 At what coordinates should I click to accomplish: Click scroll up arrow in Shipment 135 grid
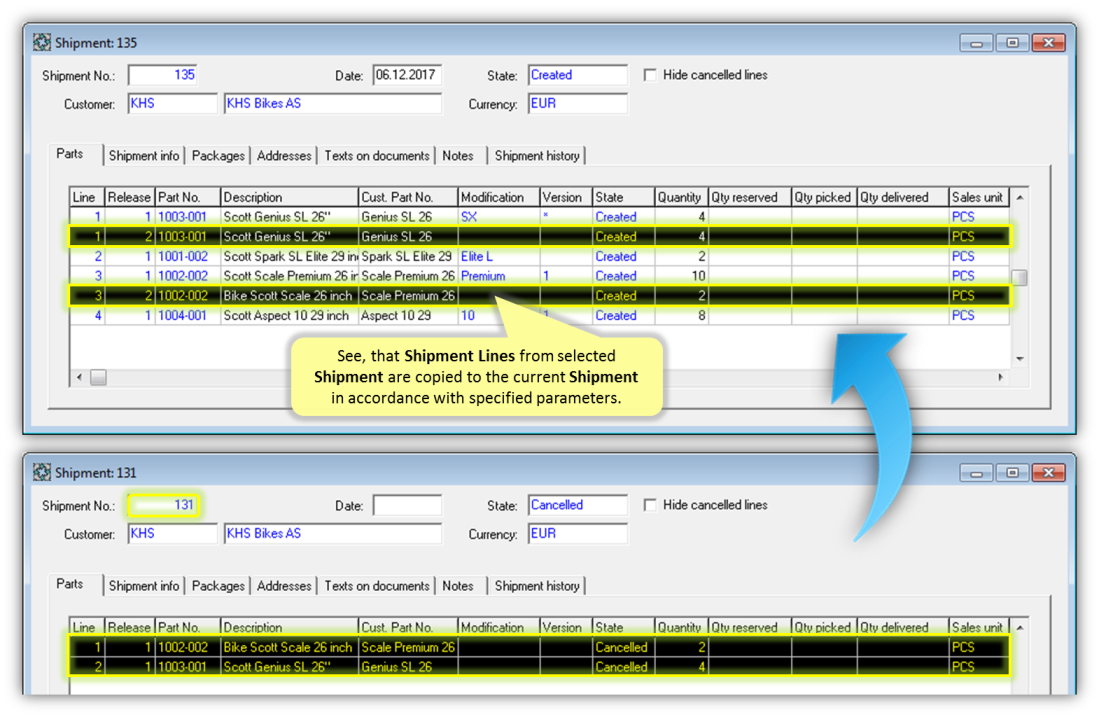tap(1020, 198)
